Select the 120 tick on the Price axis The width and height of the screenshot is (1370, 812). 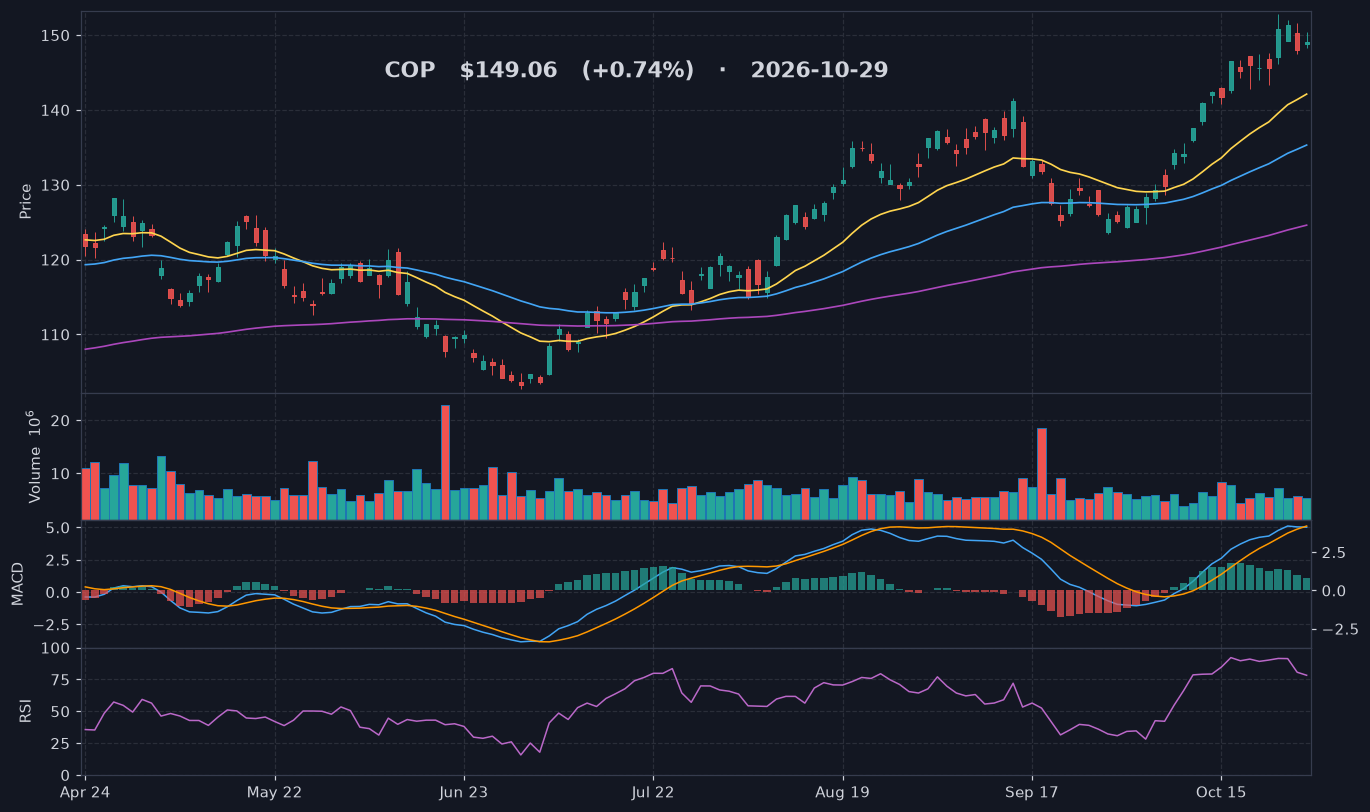[x=57, y=260]
